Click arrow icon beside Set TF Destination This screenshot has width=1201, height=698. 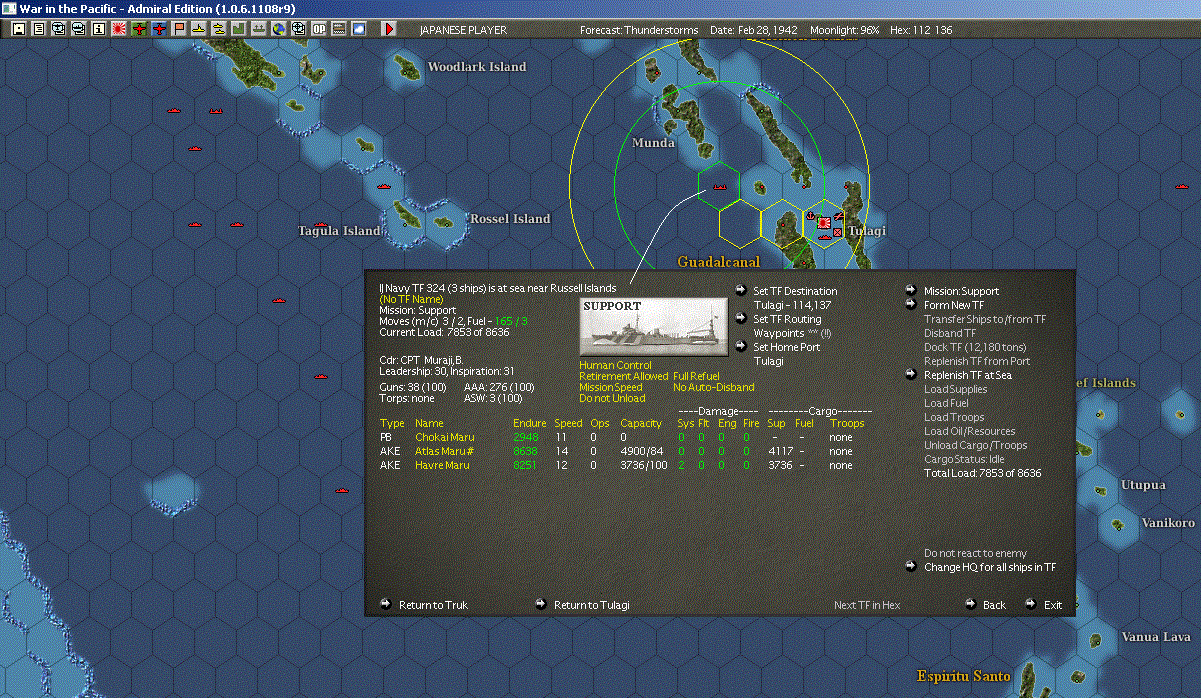coord(740,291)
